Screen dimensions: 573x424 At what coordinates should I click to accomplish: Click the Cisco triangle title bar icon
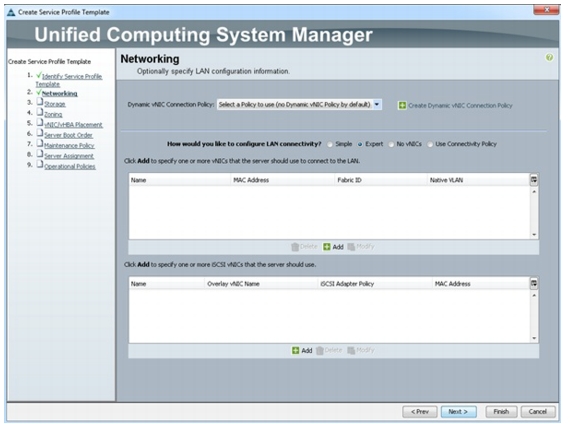coord(11,12)
